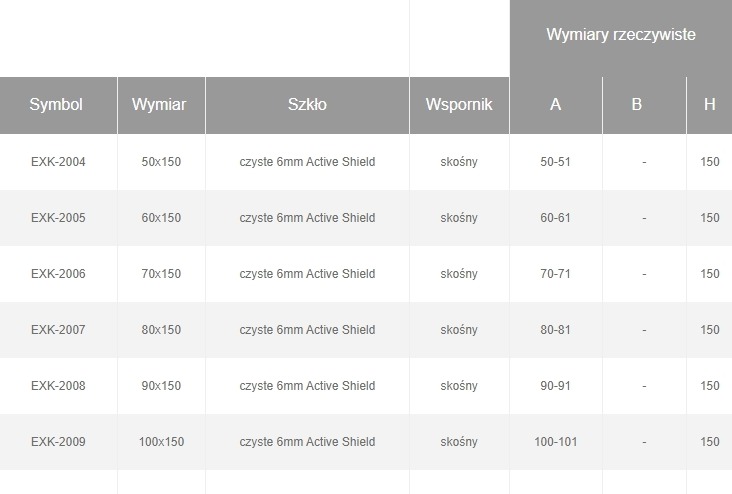Select the EXK-2008 symbol text

[58, 386]
